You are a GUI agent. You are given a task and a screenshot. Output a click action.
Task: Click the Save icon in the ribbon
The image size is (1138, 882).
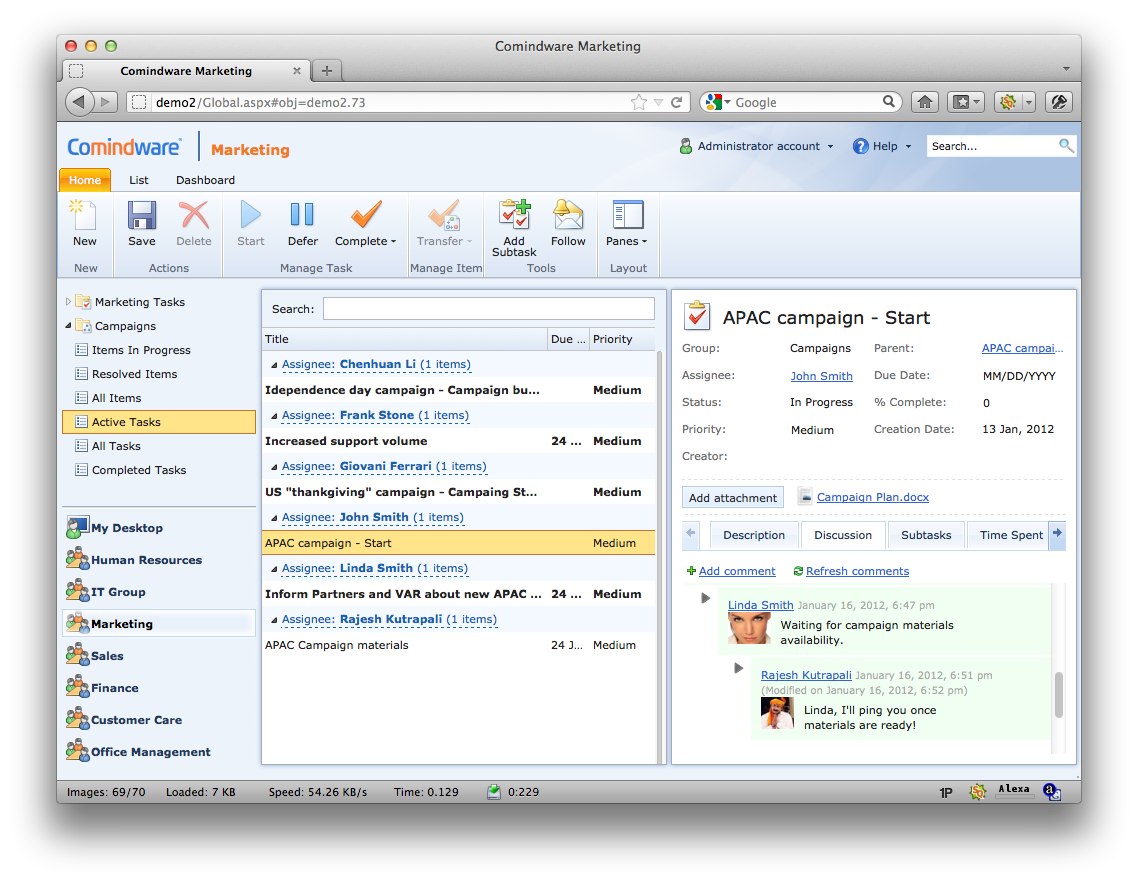(142, 216)
